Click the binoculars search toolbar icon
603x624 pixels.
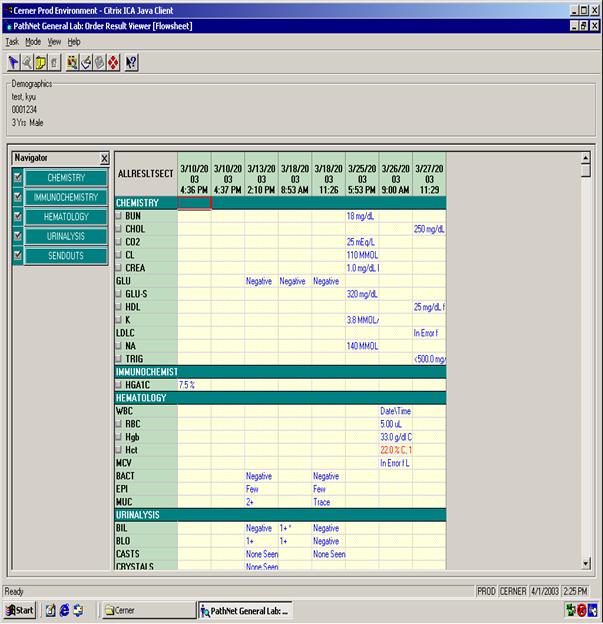pos(72,62)
